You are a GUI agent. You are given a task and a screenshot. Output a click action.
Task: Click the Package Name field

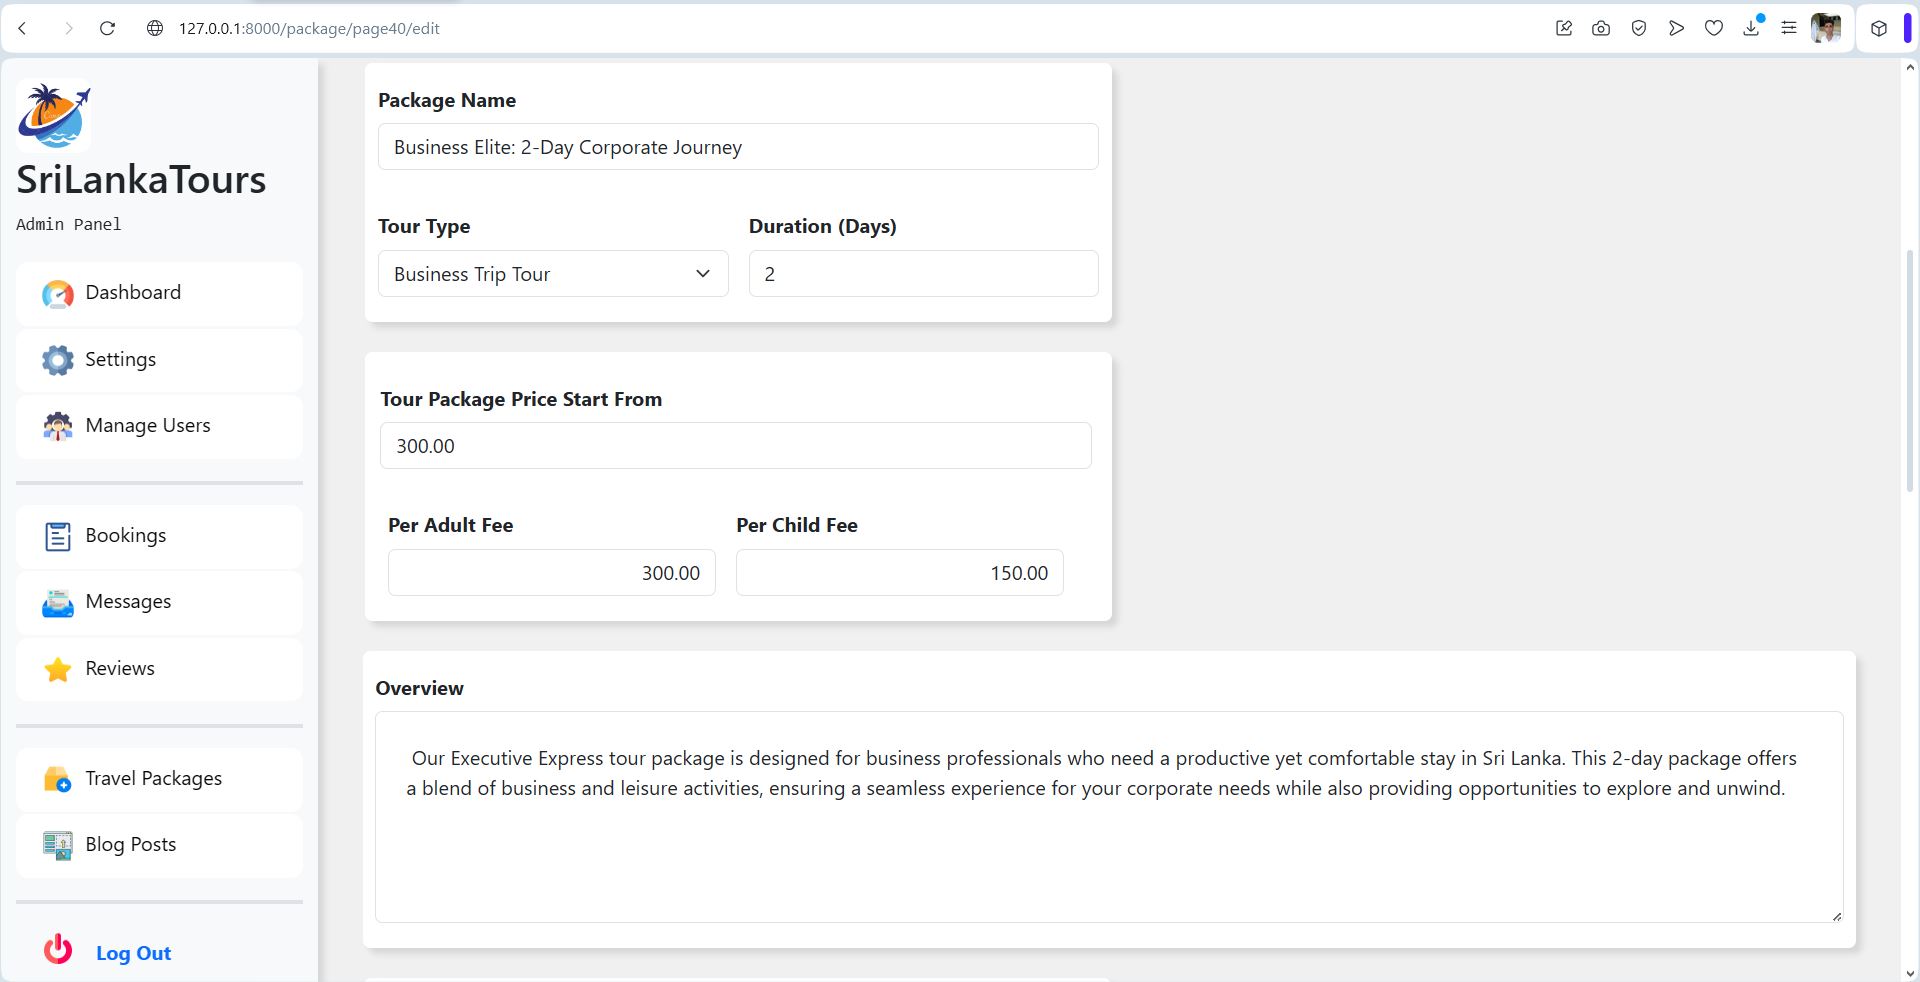tap(738, 147)
